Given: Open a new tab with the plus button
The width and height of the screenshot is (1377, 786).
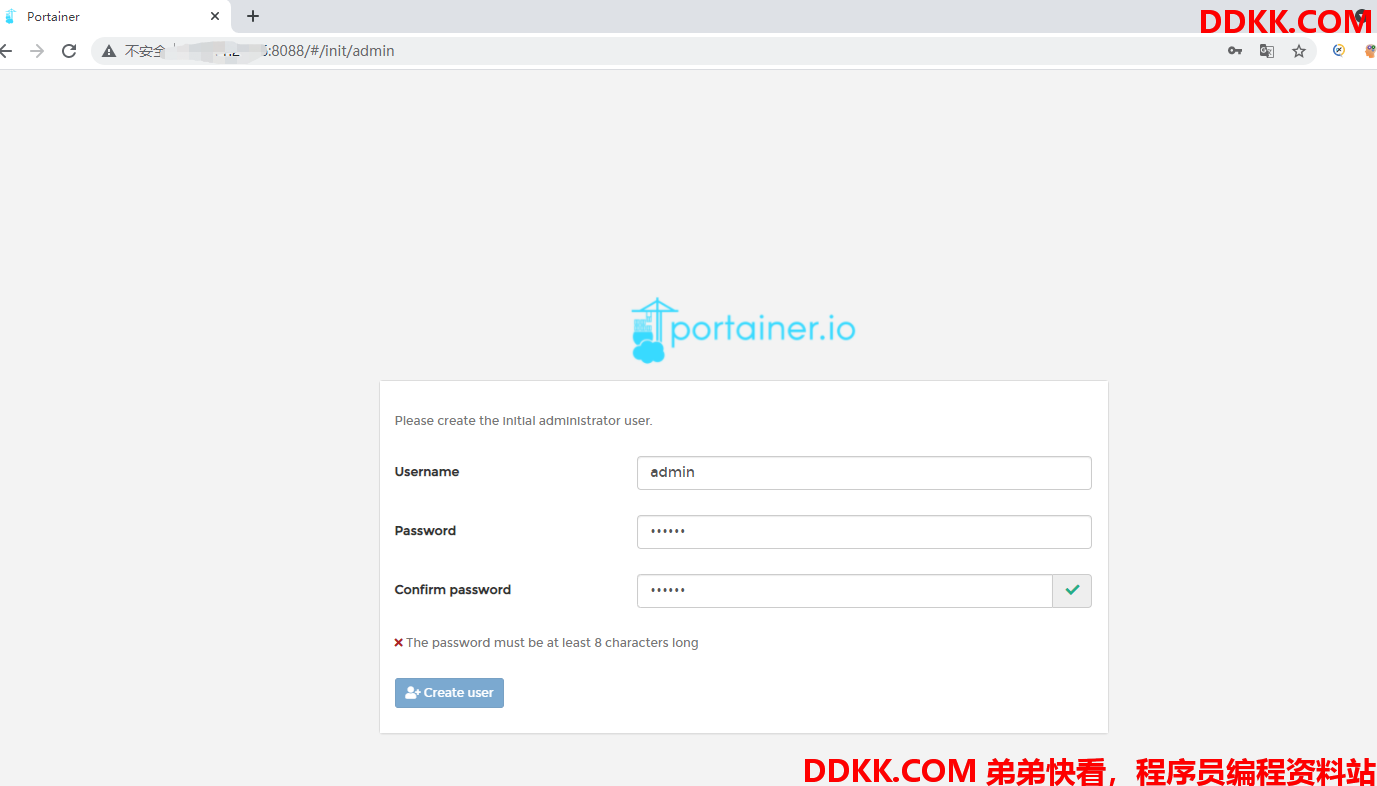Looking at the screenshot, I should pyautogui.click(x=253, y=16).
